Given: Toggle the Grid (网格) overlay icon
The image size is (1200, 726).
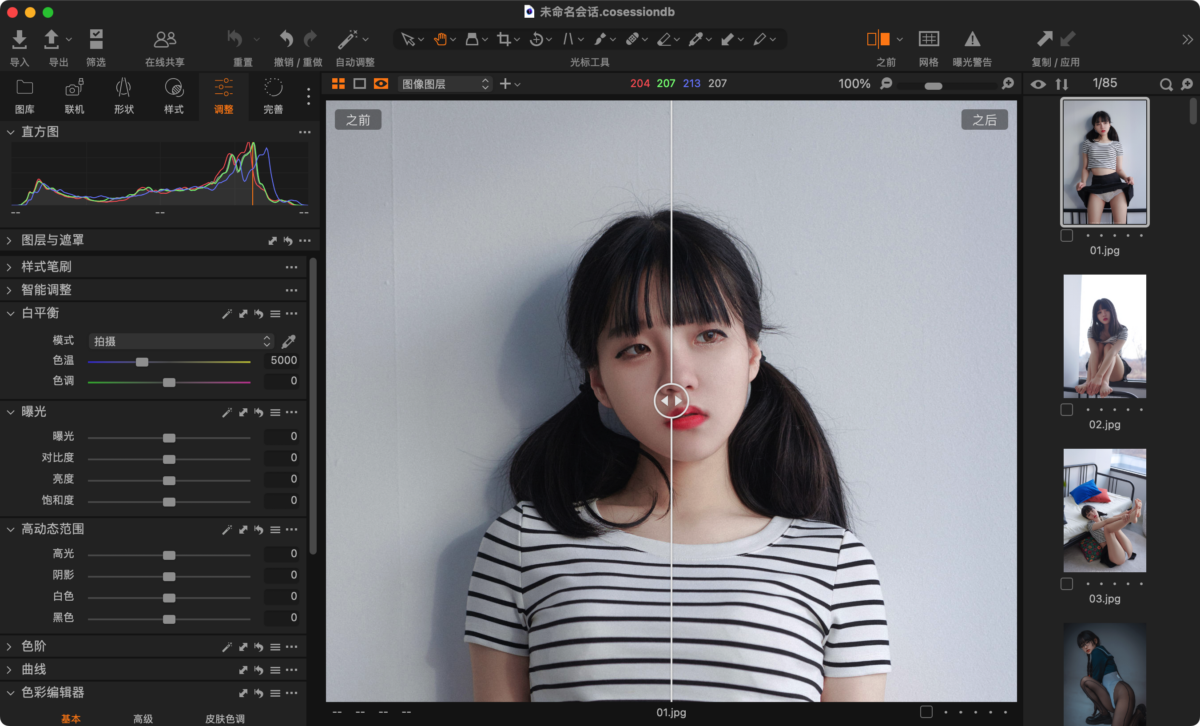Looking at the screenshot, I should pyautogui.click(x=929, y=39).
